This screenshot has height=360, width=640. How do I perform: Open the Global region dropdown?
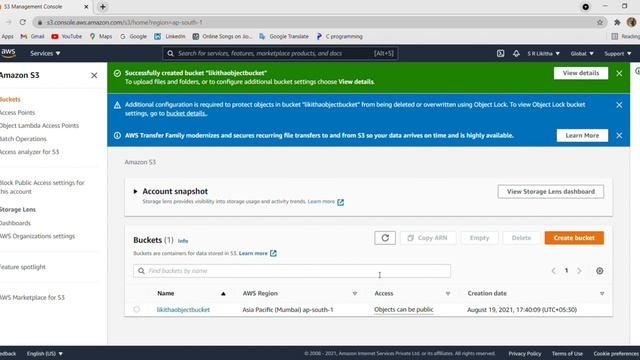click(582, 53)
